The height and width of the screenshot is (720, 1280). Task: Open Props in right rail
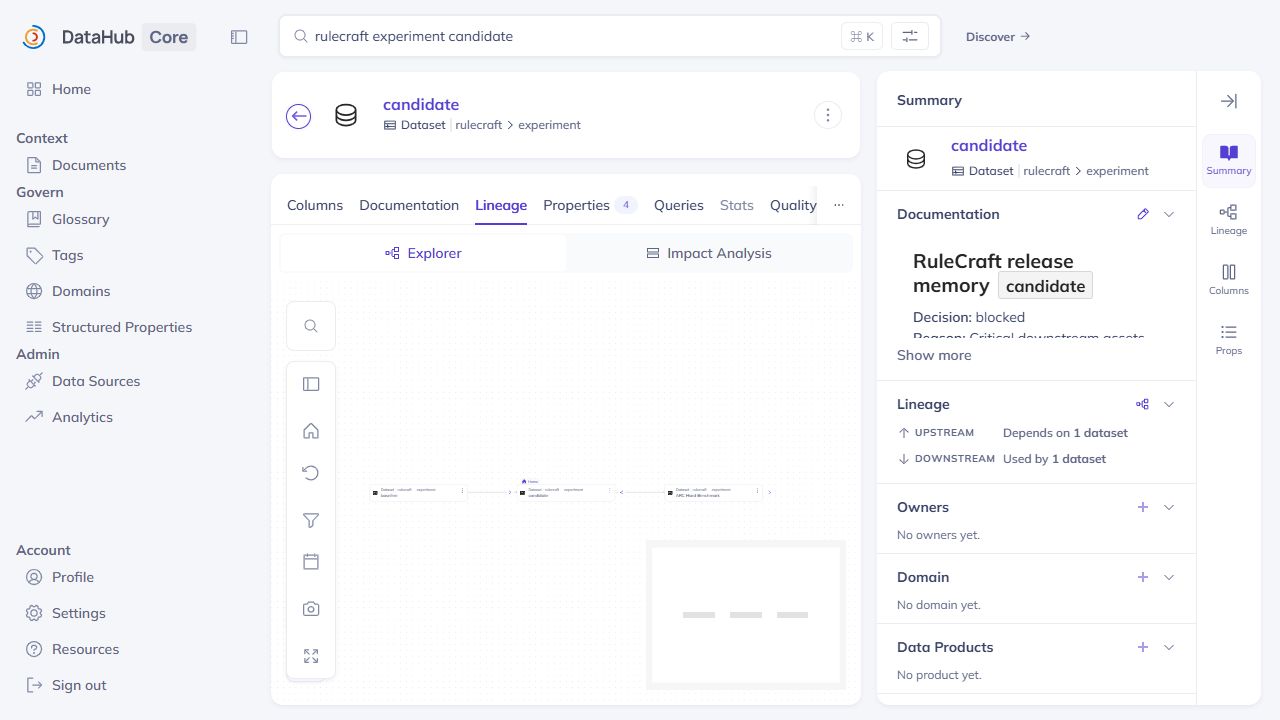1229,340
